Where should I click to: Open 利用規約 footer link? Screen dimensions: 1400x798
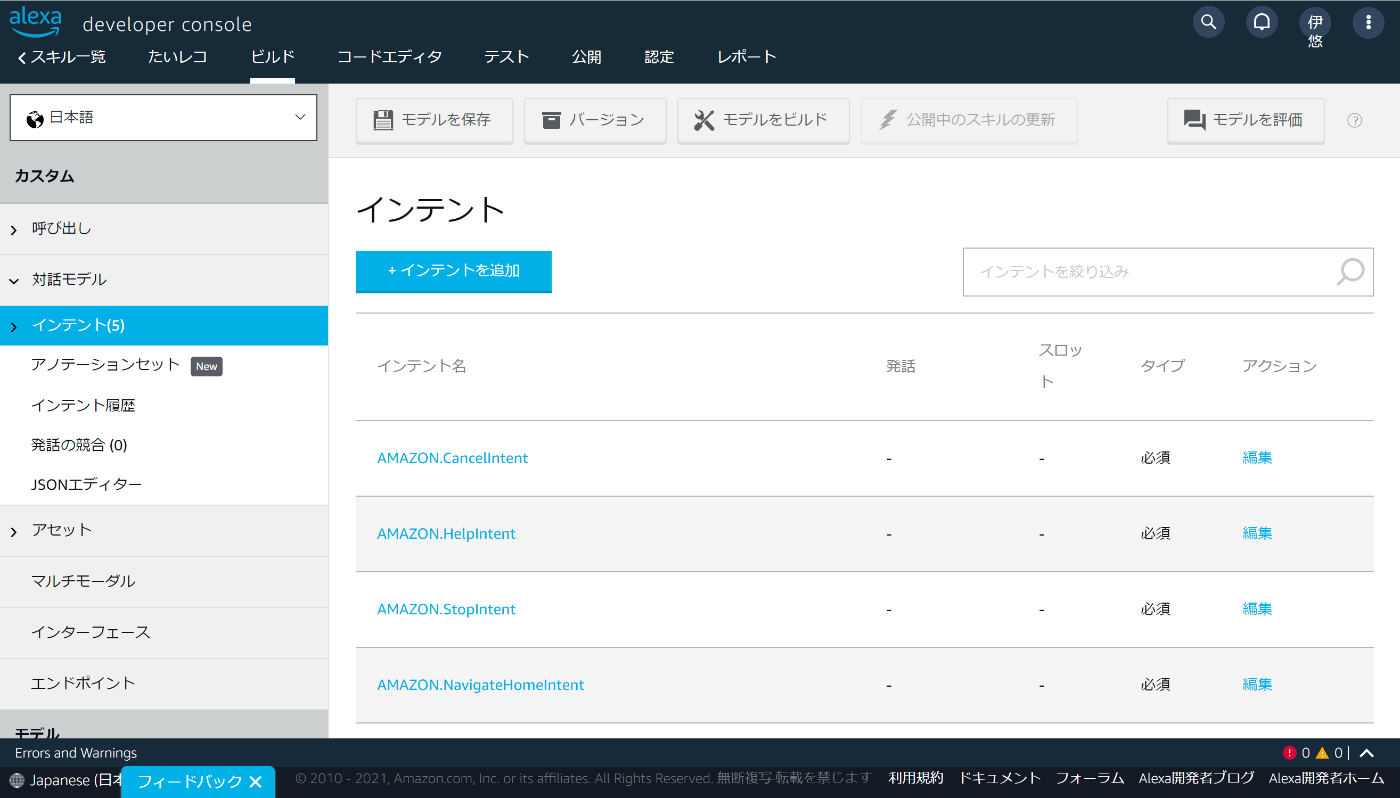pos(916,778)
